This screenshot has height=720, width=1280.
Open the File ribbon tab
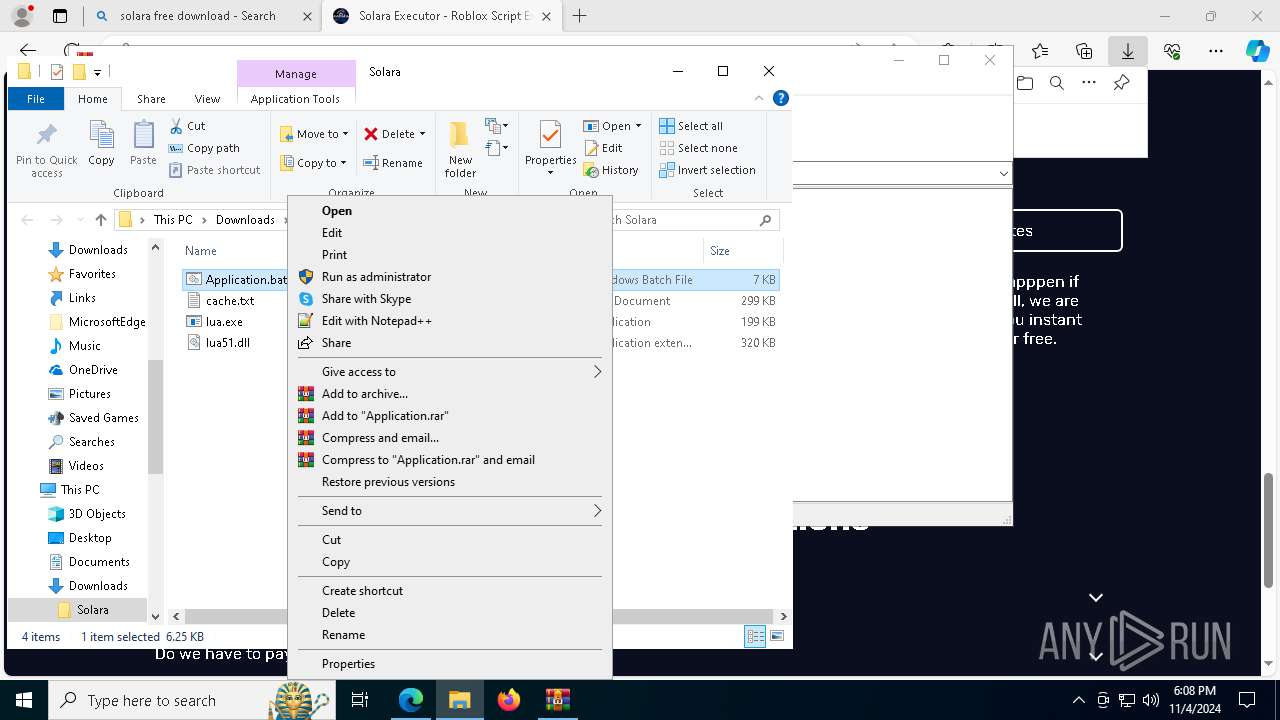(36, 99)
